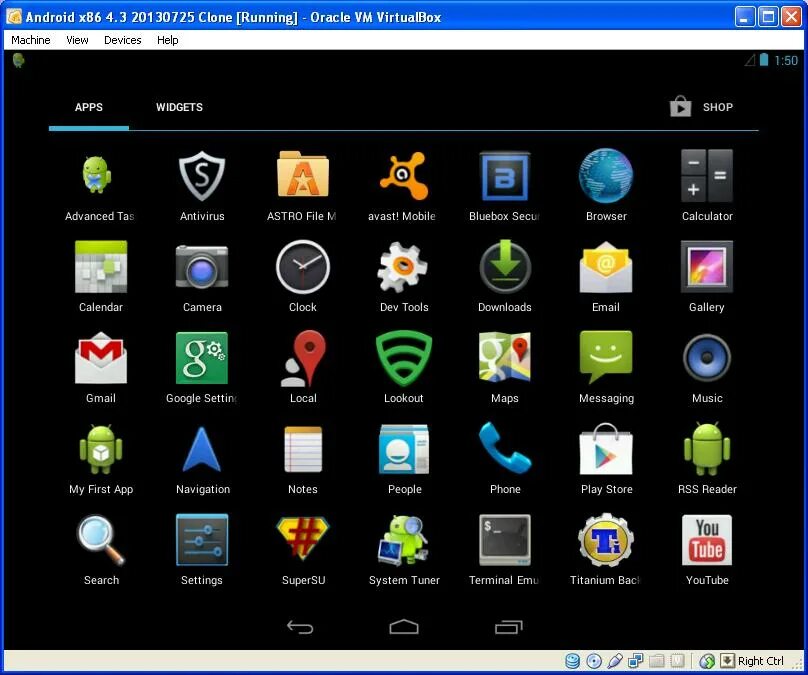
Task: Open the Devices menu
Action: tap(123, 40)
